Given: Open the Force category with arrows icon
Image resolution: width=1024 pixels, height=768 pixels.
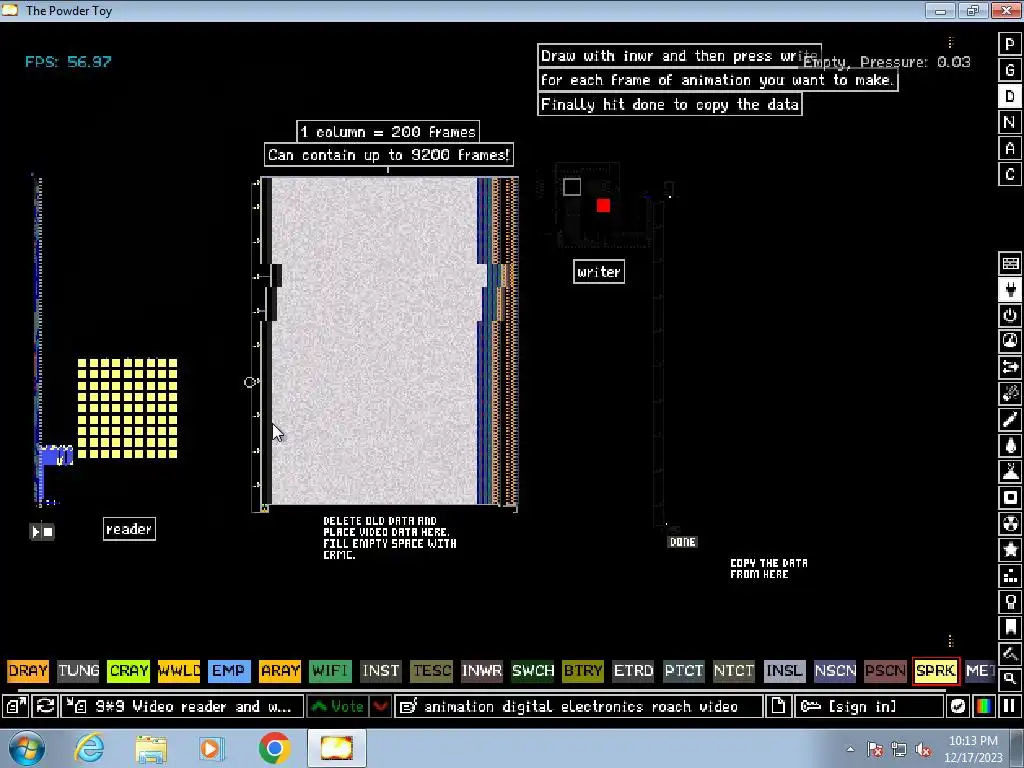Looking at the screenshot, I should point(1010,368).
